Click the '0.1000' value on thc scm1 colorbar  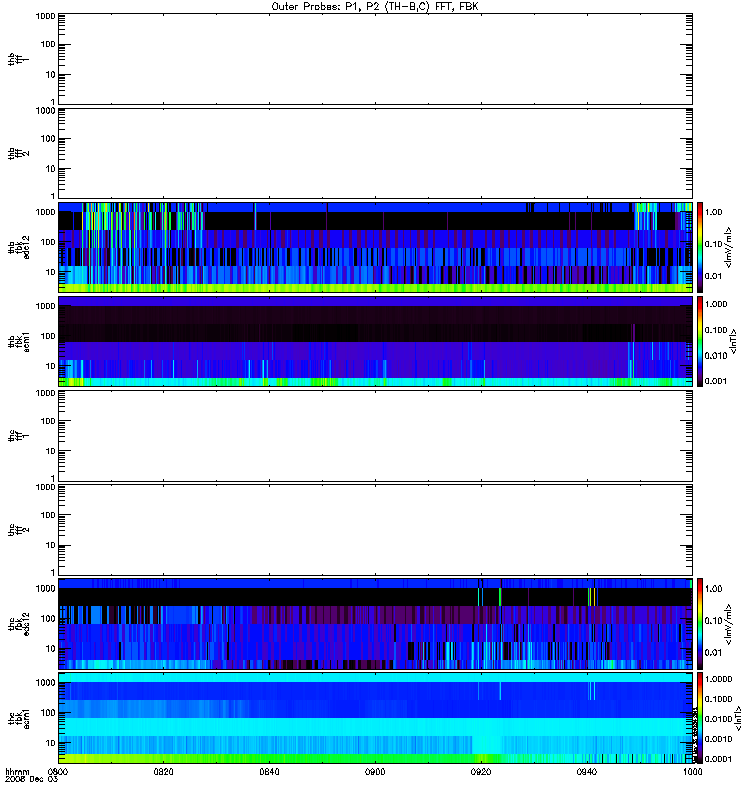point(718,699)
